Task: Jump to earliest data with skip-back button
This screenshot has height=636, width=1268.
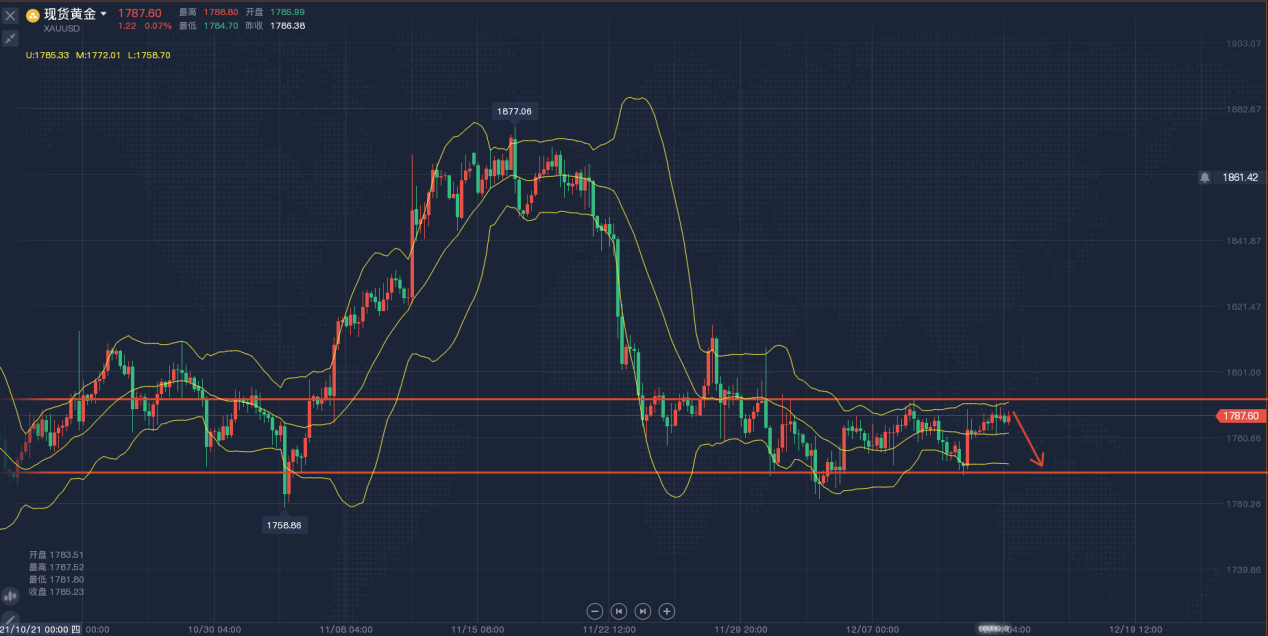Action: [x=619, y=611]
